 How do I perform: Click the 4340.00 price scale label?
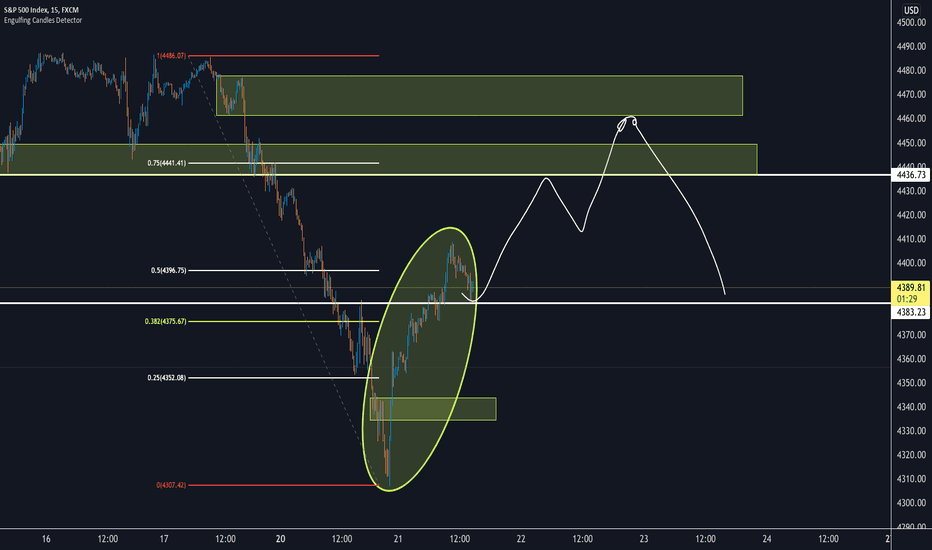pyautogui.click(x=911, y=407)
